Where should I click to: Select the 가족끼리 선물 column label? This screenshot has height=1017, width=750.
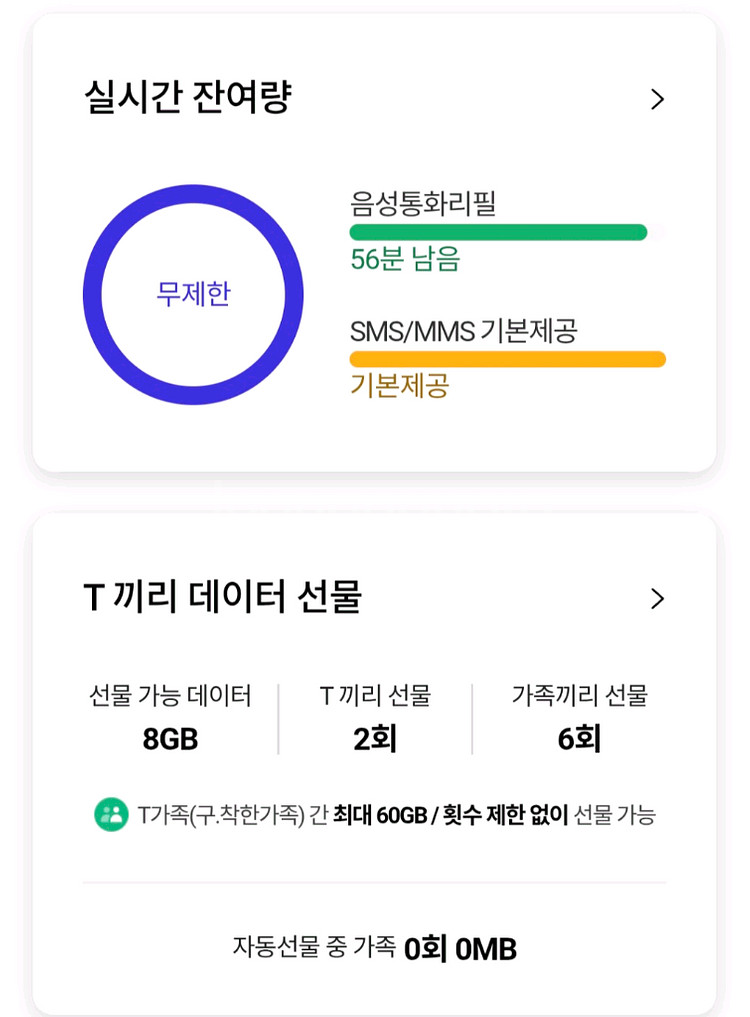[580, 696]
